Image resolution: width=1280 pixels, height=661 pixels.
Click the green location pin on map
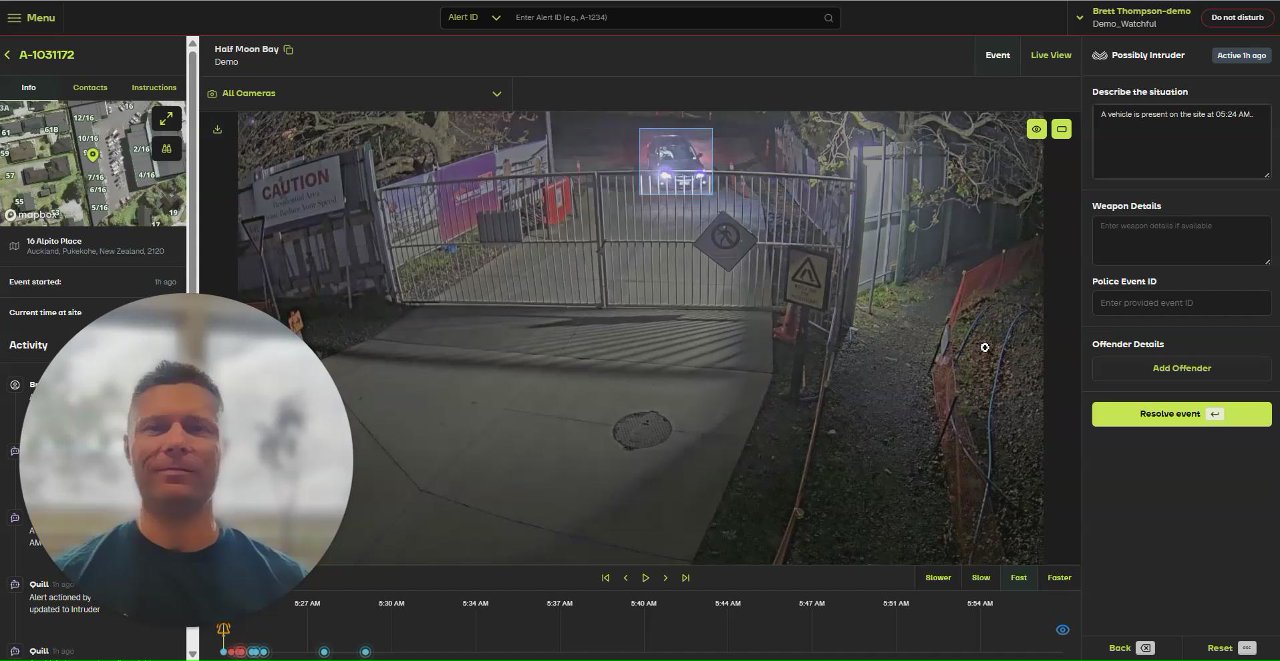coord(92,155)
